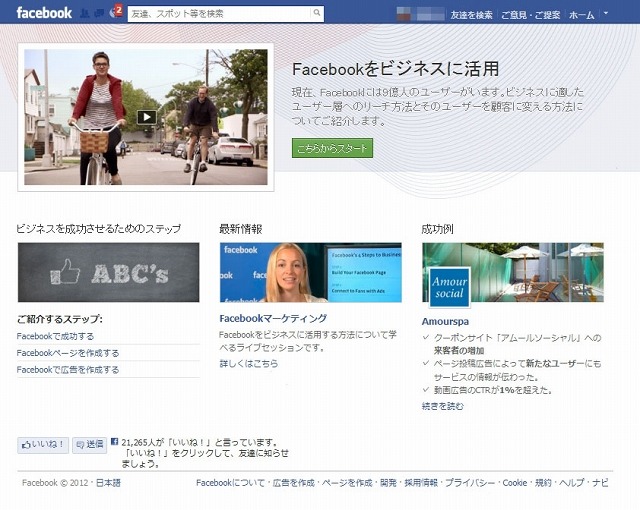Open link Facebookで広告を作成する
This screenshot has width=640, height=510.
click(x=68, y=370)
